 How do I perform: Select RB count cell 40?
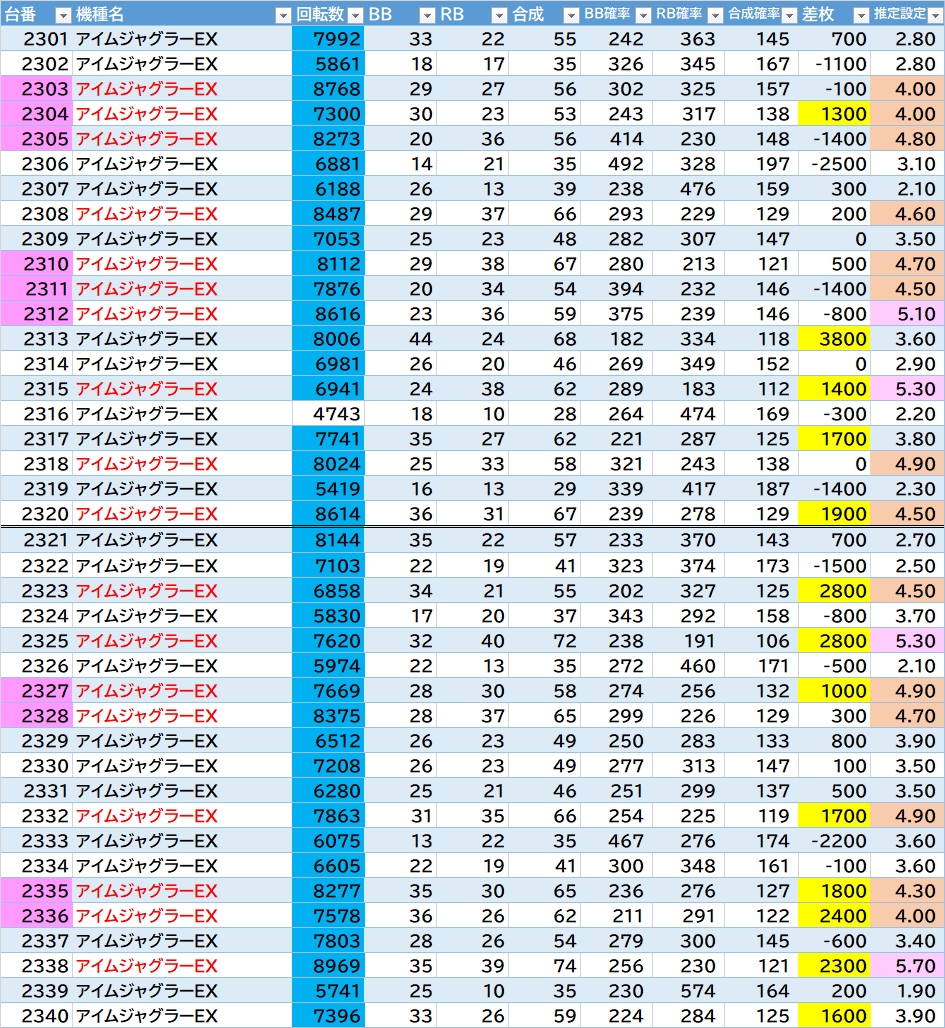click(472, 641)
